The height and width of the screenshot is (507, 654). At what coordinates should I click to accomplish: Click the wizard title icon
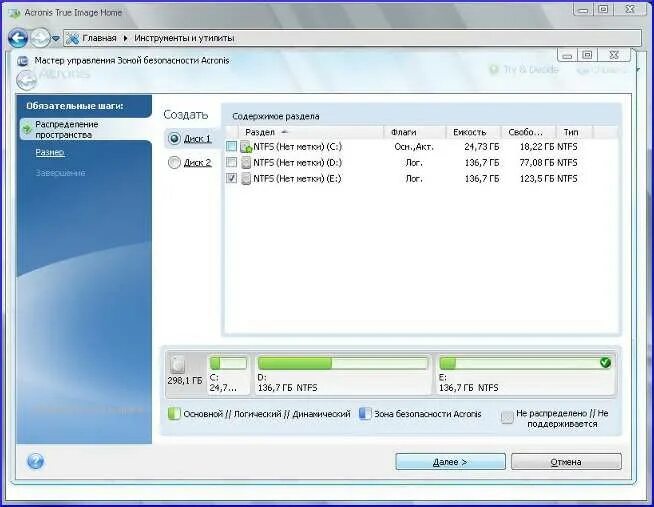point(23,61)
